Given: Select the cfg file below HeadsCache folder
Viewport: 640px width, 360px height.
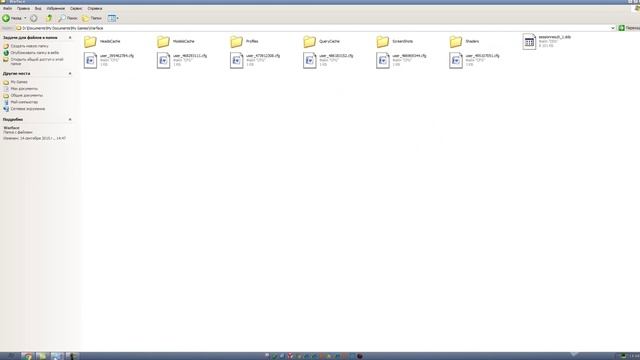Looking at the screenshot, I should [x=109, y=60].
